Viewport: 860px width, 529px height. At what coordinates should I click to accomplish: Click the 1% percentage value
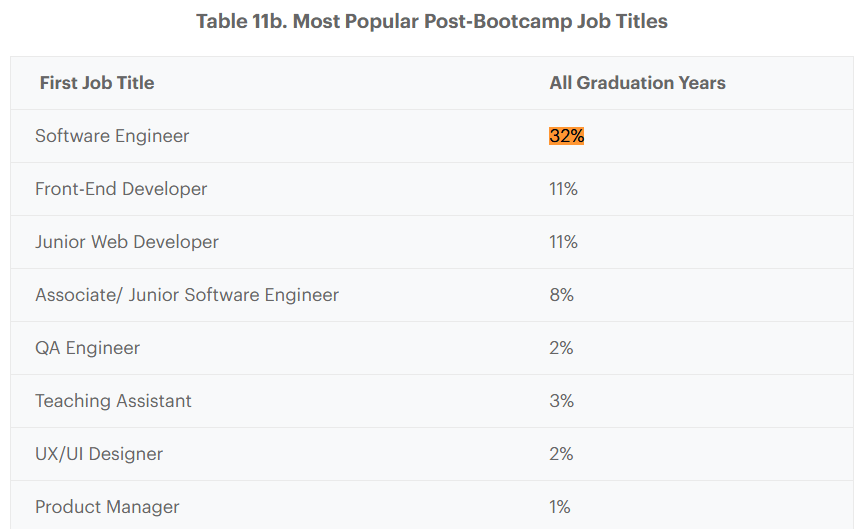click(x=560, y=507)
